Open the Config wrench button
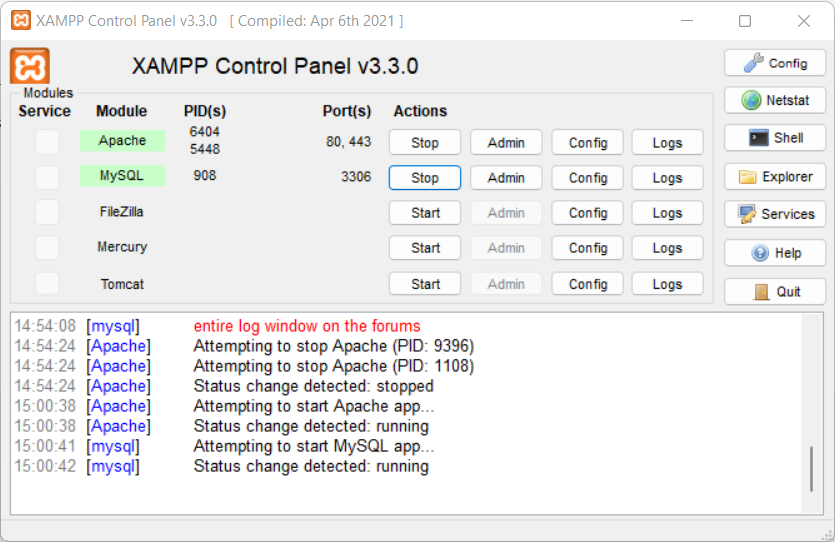The height and width of the screenshot is (542, 835). pyautogui.click(x=775, y=63)
